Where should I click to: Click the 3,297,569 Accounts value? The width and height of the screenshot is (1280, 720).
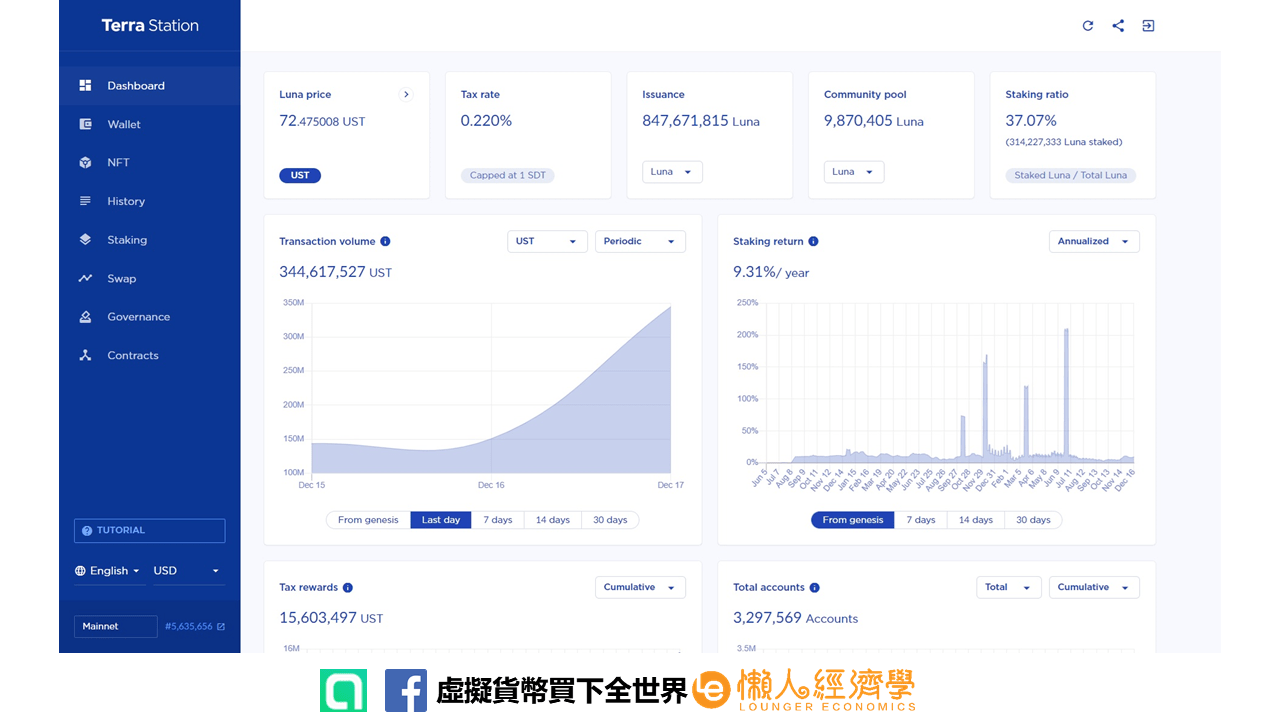click(x=795, y=618)
